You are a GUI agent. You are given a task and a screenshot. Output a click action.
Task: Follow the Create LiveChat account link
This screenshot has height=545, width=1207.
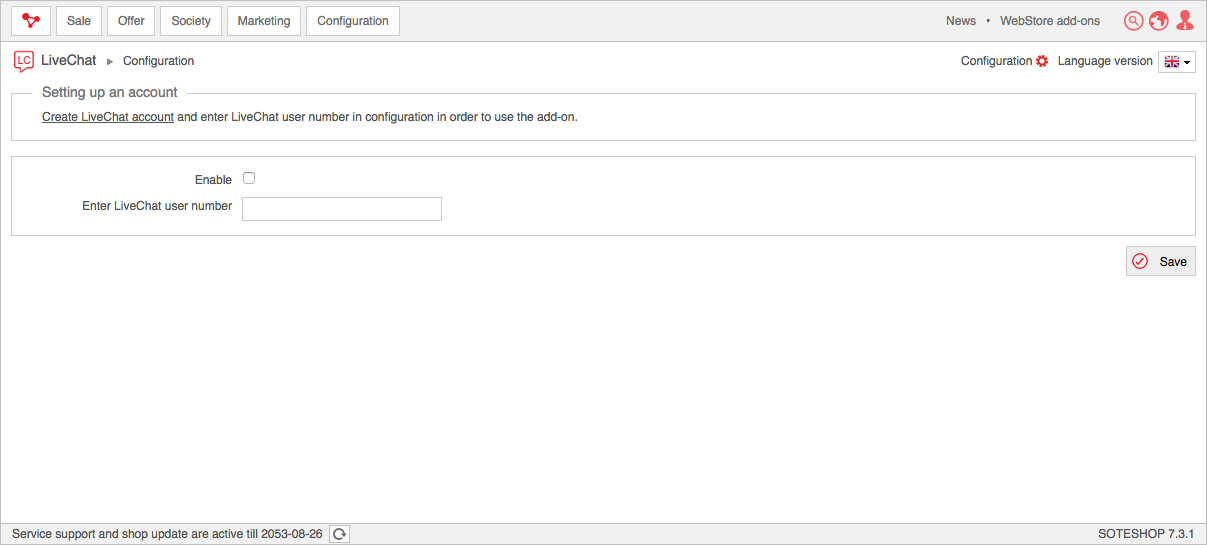(108, 117)
